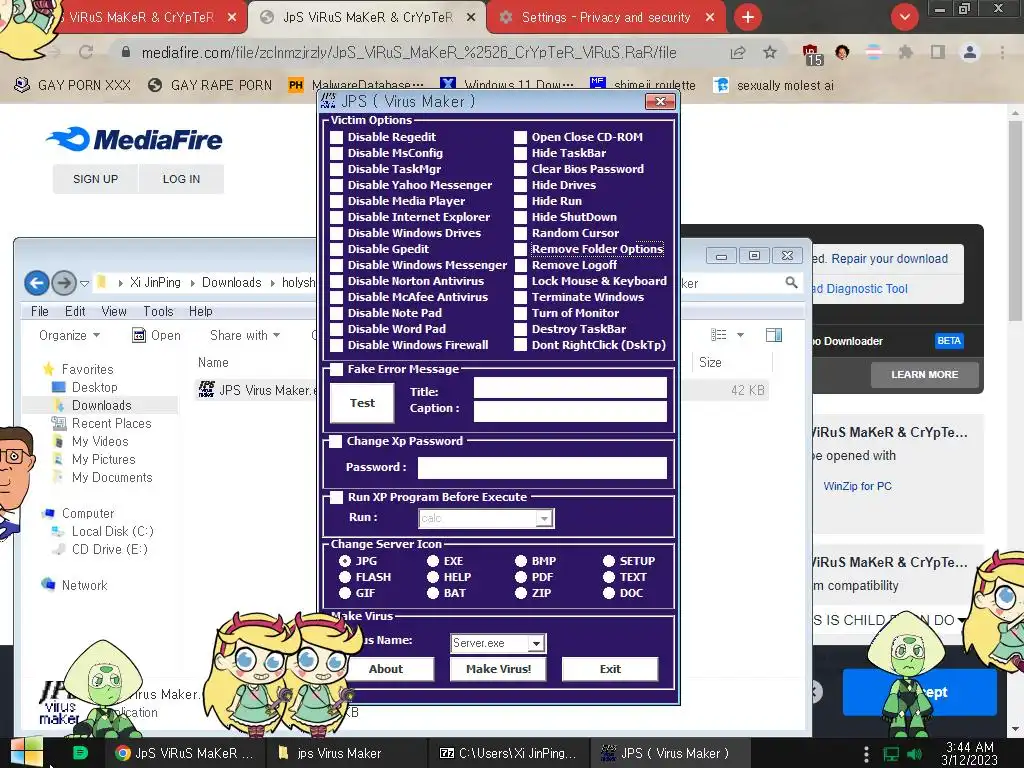Open Explorer File menu

tap(40, 312)
